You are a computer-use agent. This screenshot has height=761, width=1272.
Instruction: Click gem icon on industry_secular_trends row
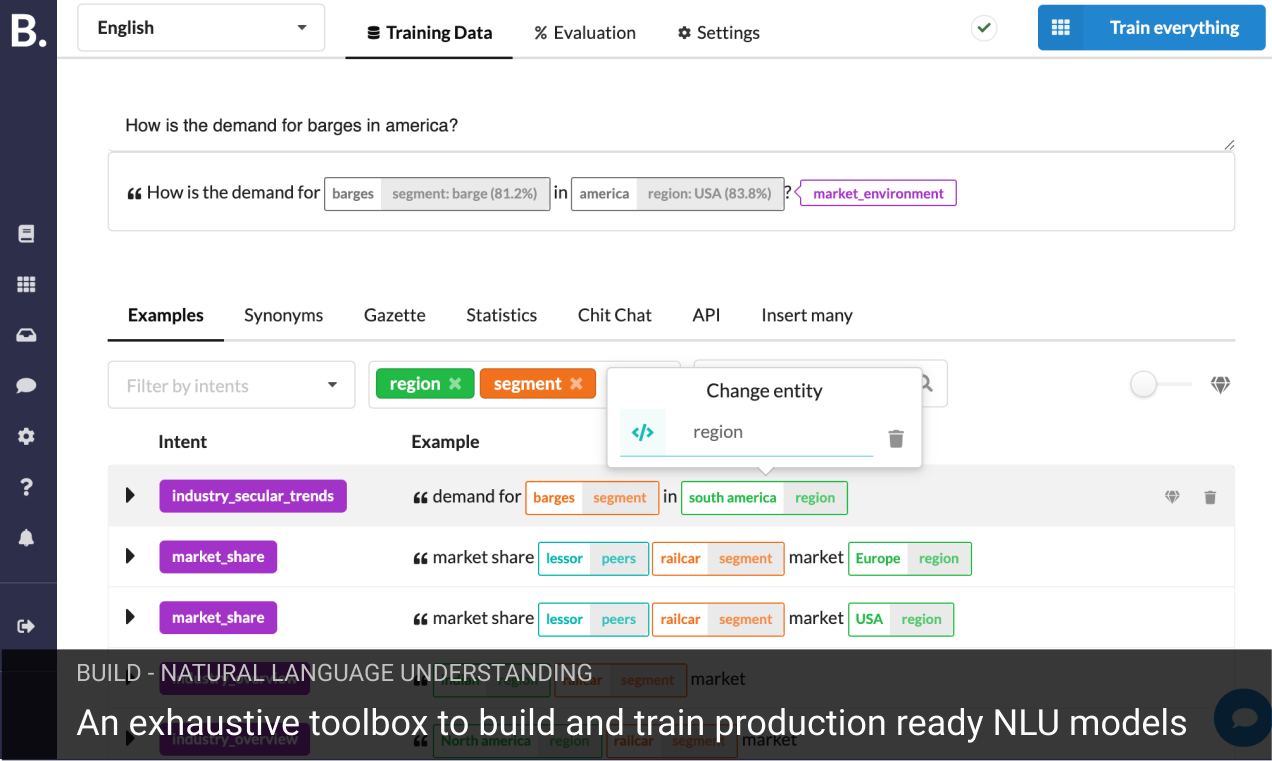point(1172,497)
